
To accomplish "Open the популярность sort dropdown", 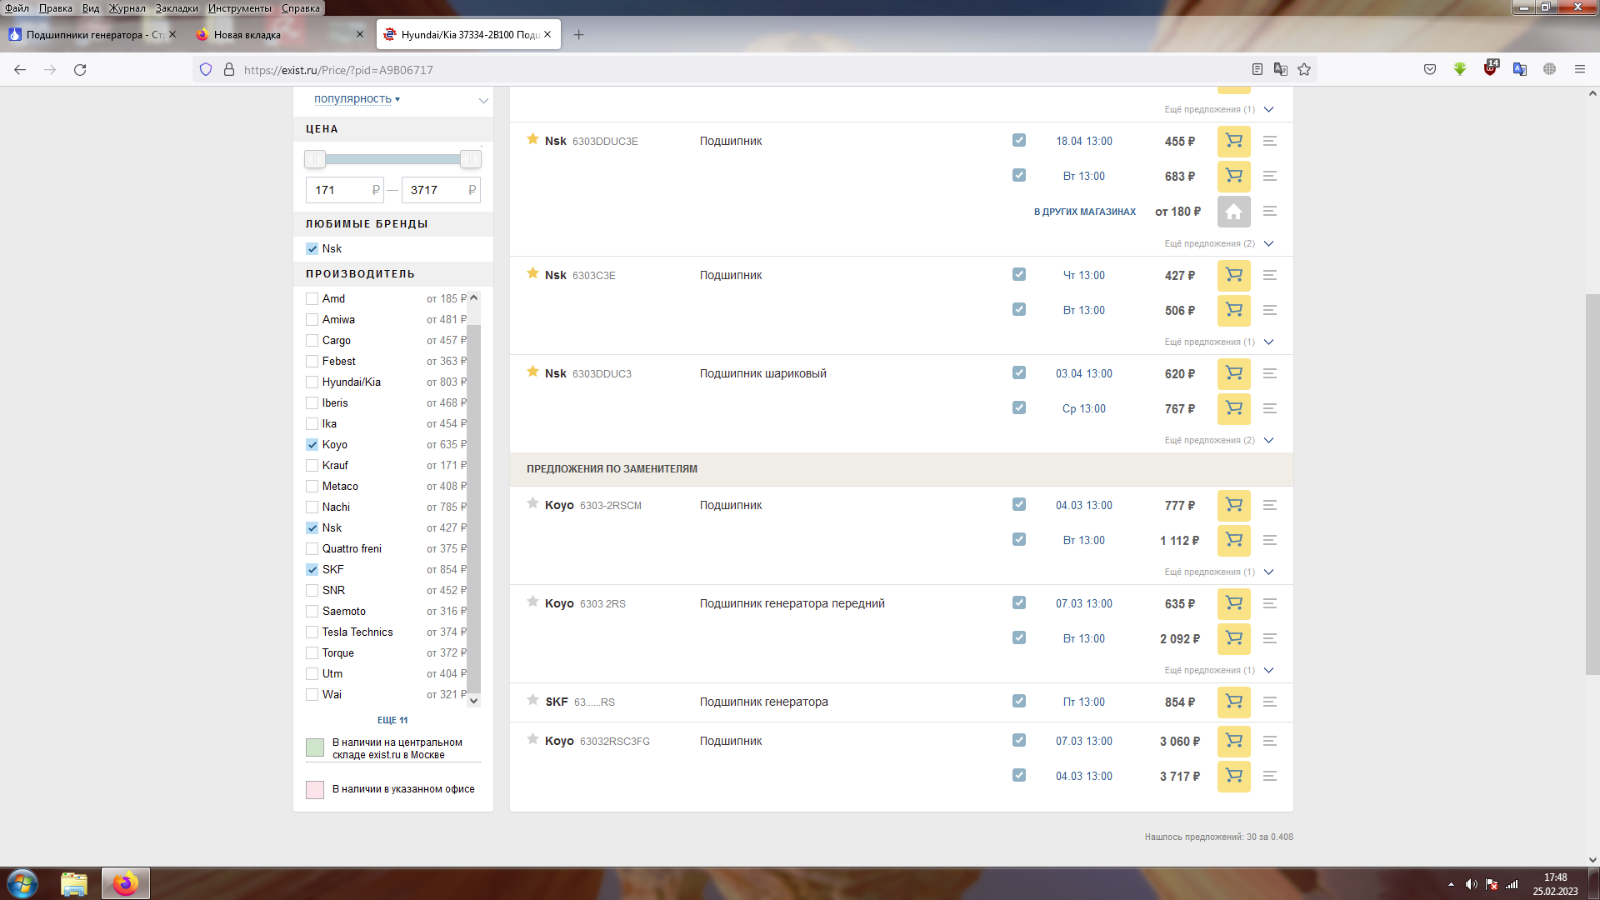I will tap(357, 99).
